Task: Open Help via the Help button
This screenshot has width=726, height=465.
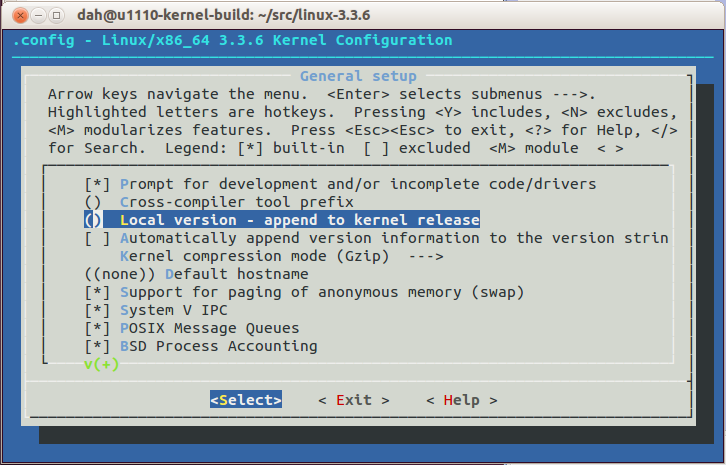Action: pos(461,400)
